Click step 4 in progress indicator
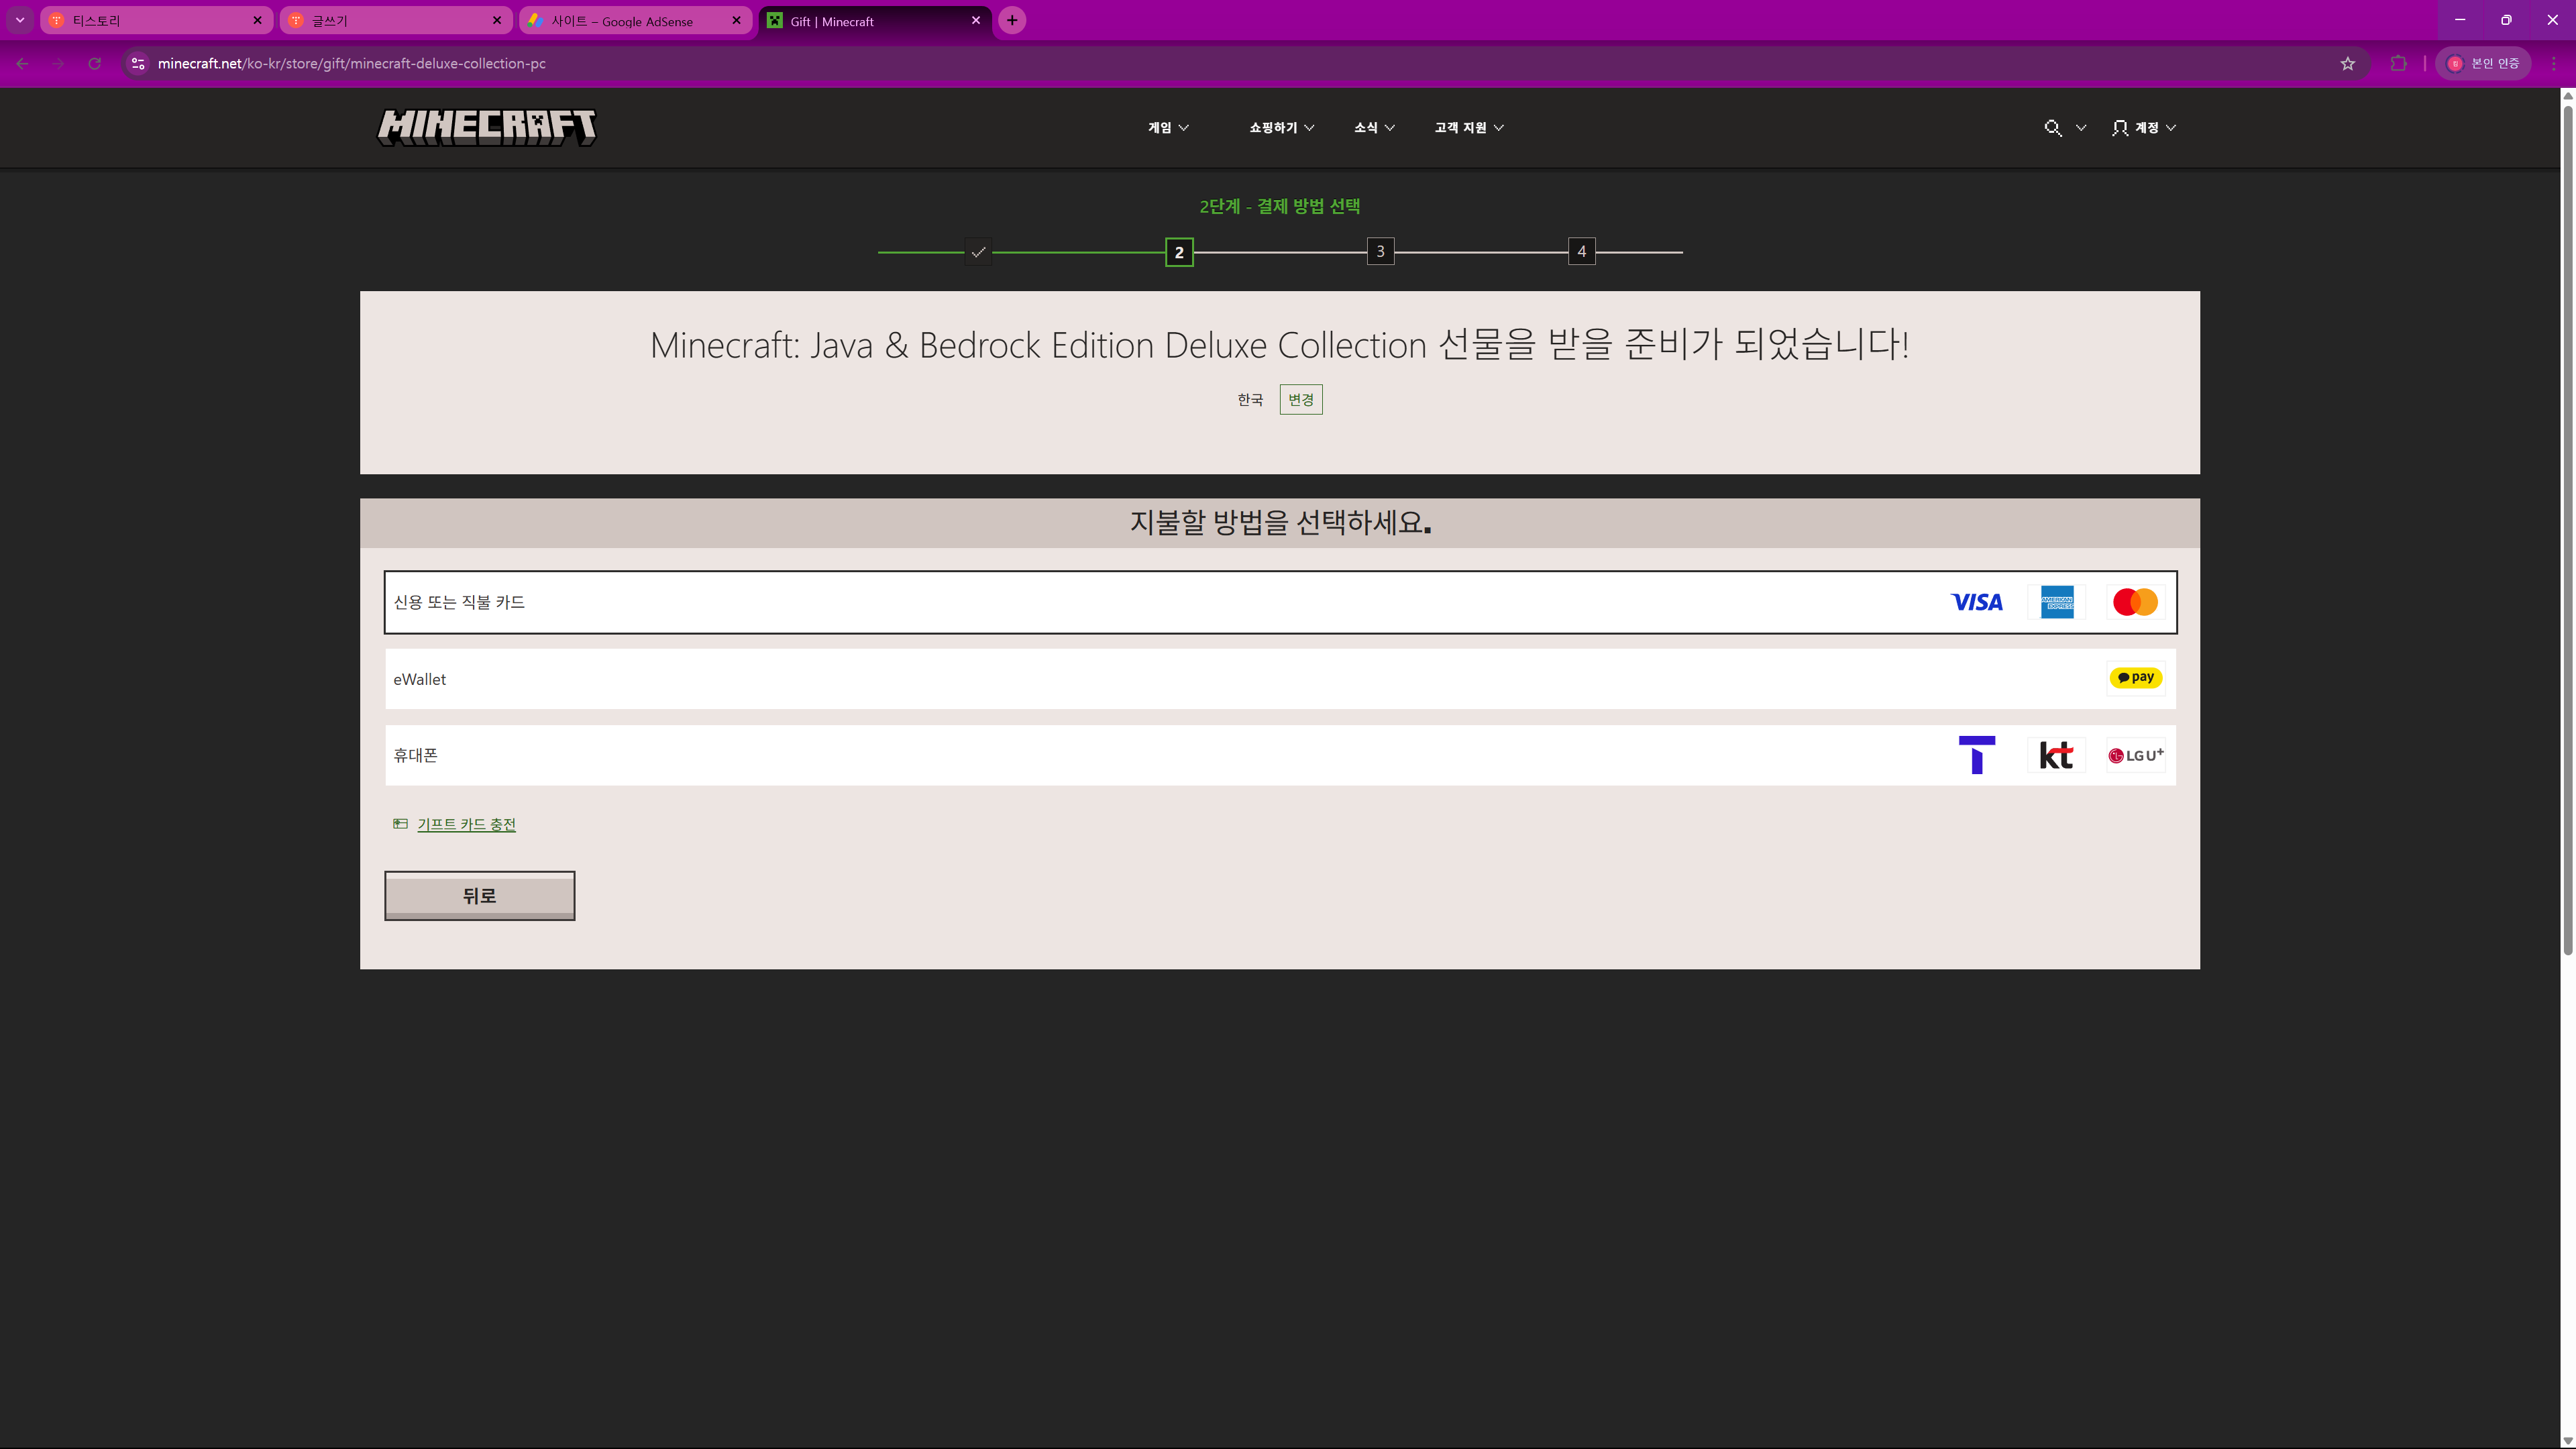The image size is (2576, 1449). 1581,252
